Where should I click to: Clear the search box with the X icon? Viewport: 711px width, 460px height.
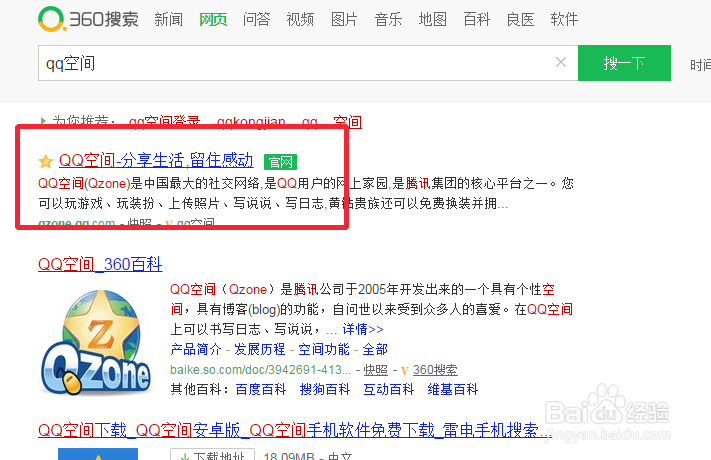click(x=561, y=62)
